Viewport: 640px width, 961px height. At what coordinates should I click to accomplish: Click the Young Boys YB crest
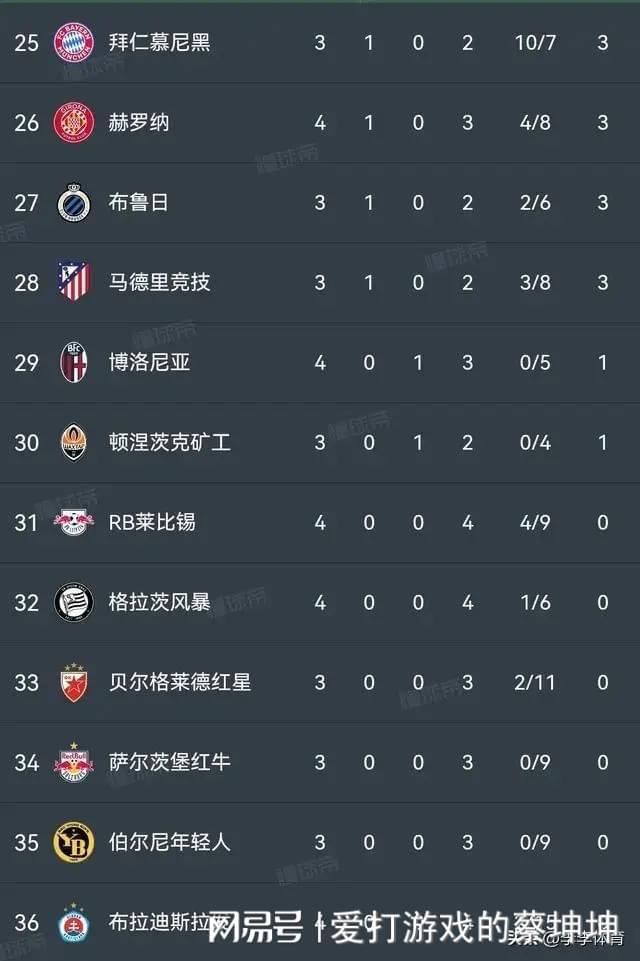tap(74, 842)
